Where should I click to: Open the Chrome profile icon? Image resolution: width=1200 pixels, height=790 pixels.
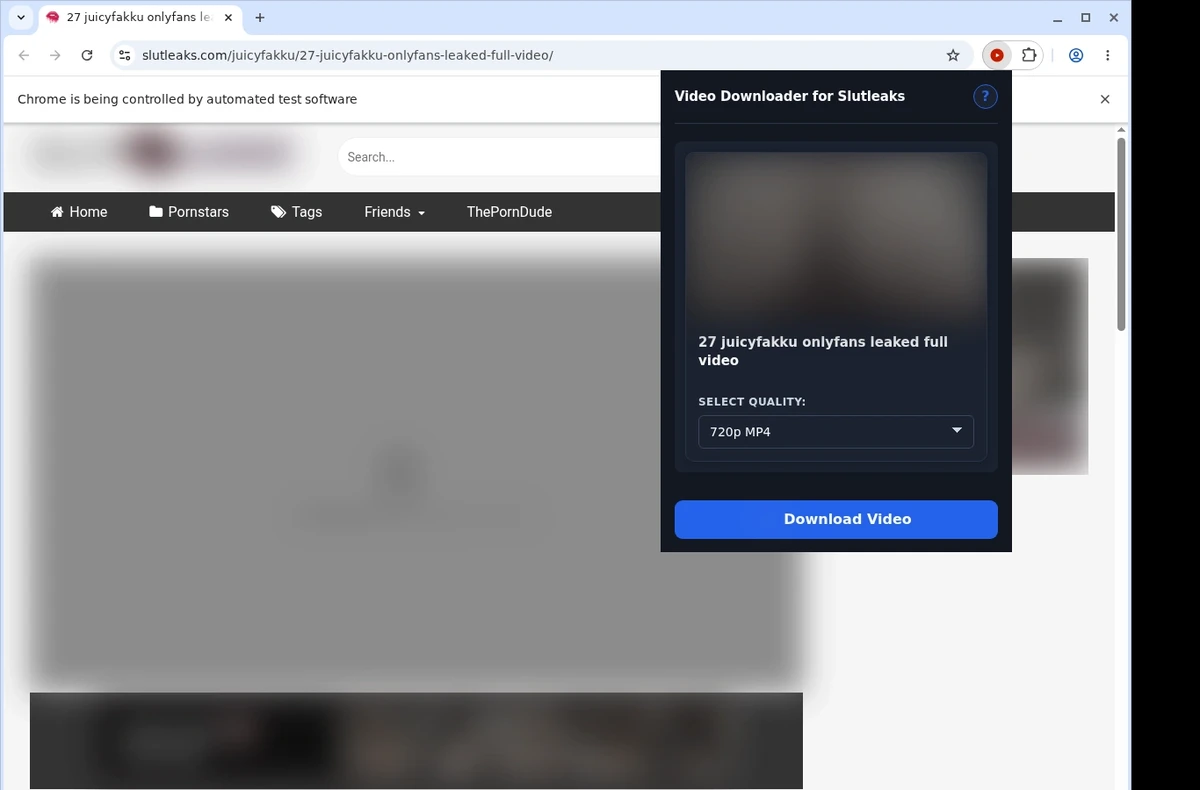[1076, 56]
